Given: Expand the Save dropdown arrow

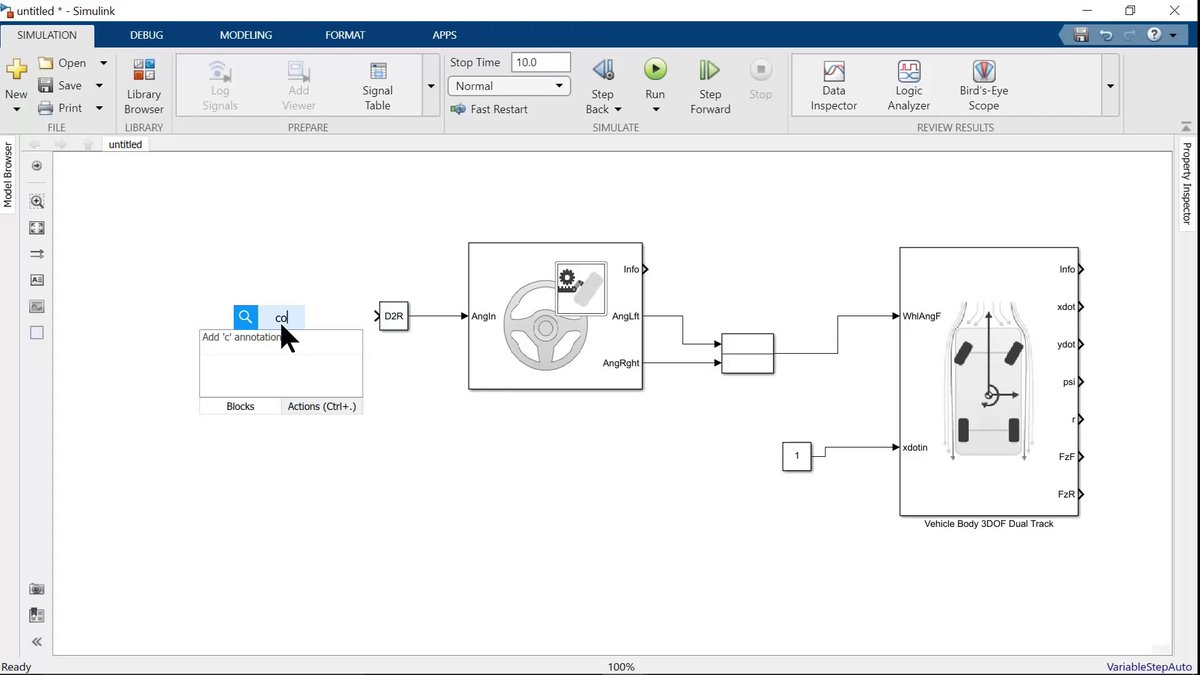Looking at the screenshot, I should pyautogui.click(x=99, y=86).
